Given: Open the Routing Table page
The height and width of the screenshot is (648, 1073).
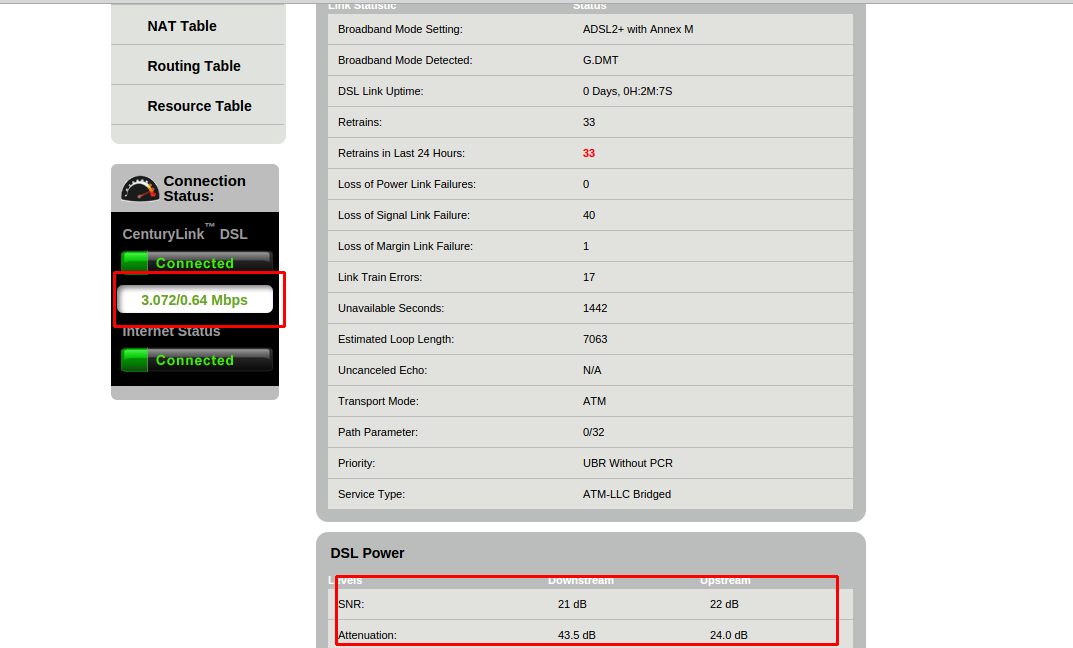Looking at the screenshot, I should [194, 66].
